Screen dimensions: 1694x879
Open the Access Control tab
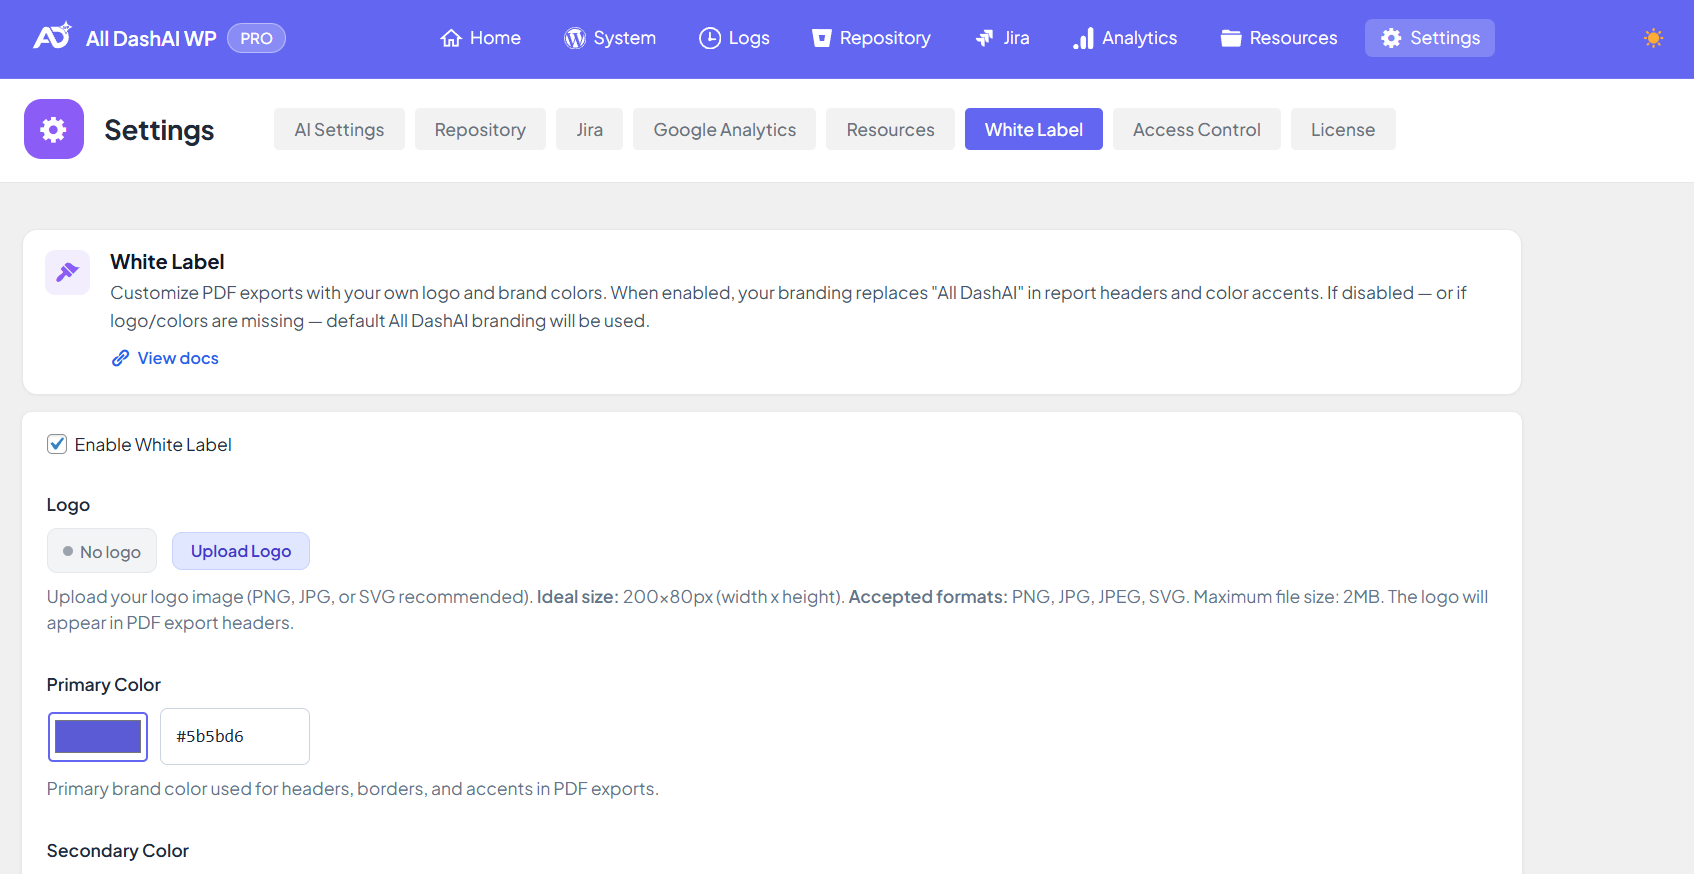coord(1196,129)
